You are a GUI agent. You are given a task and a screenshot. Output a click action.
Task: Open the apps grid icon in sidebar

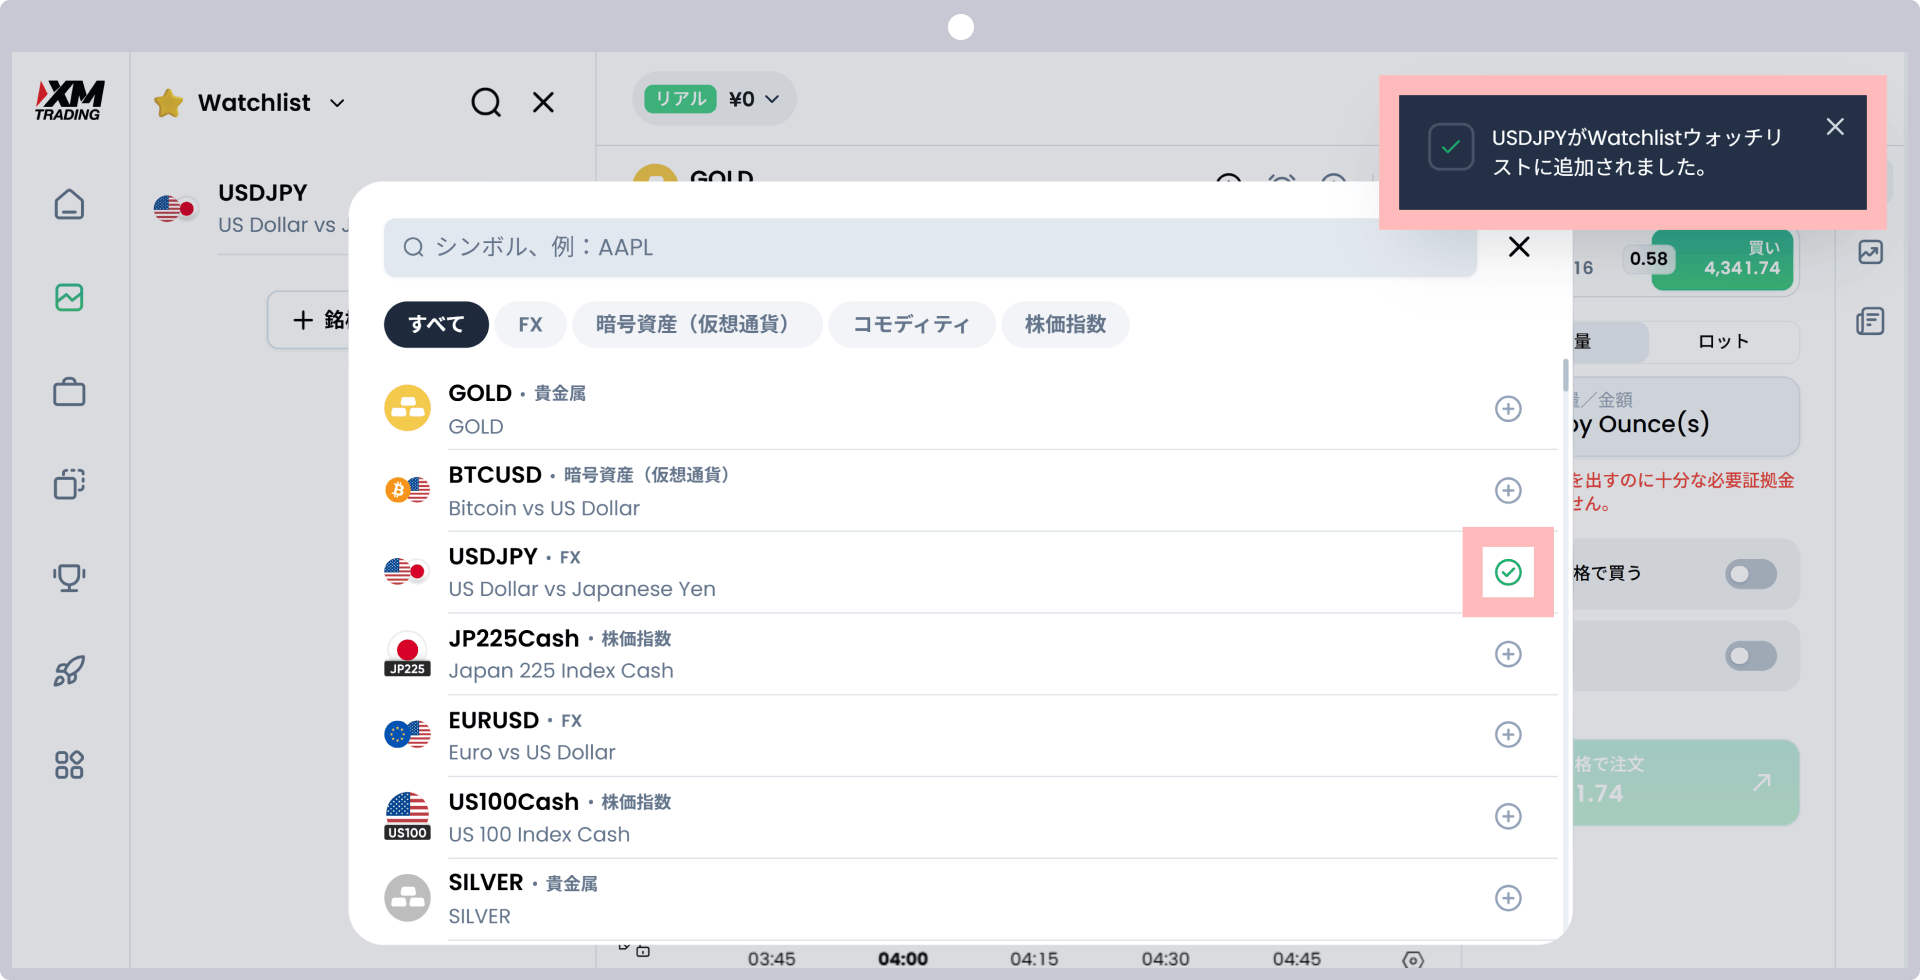tap(69, 765)
